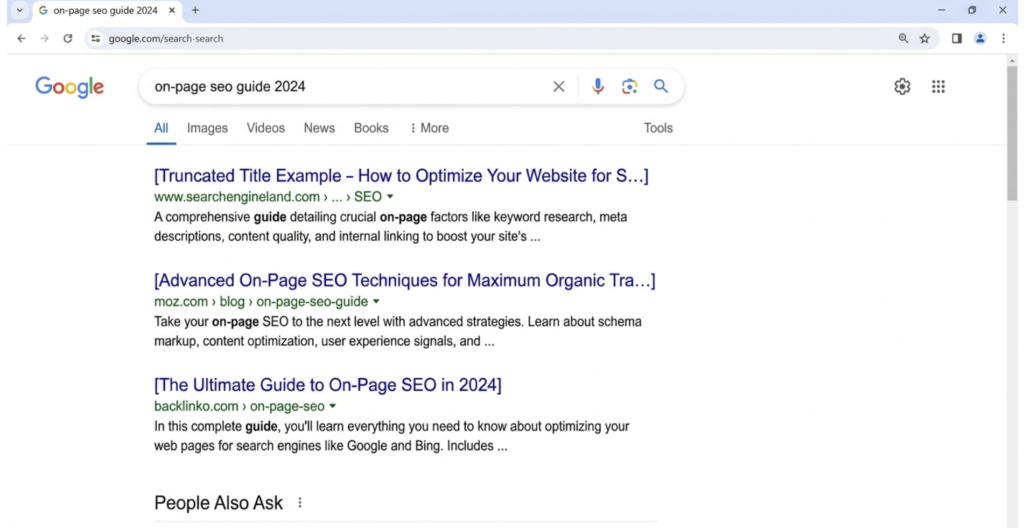Viewport: 1024px width, 528px height.
Task: Open the search Tools options
Action: point(658,128)
